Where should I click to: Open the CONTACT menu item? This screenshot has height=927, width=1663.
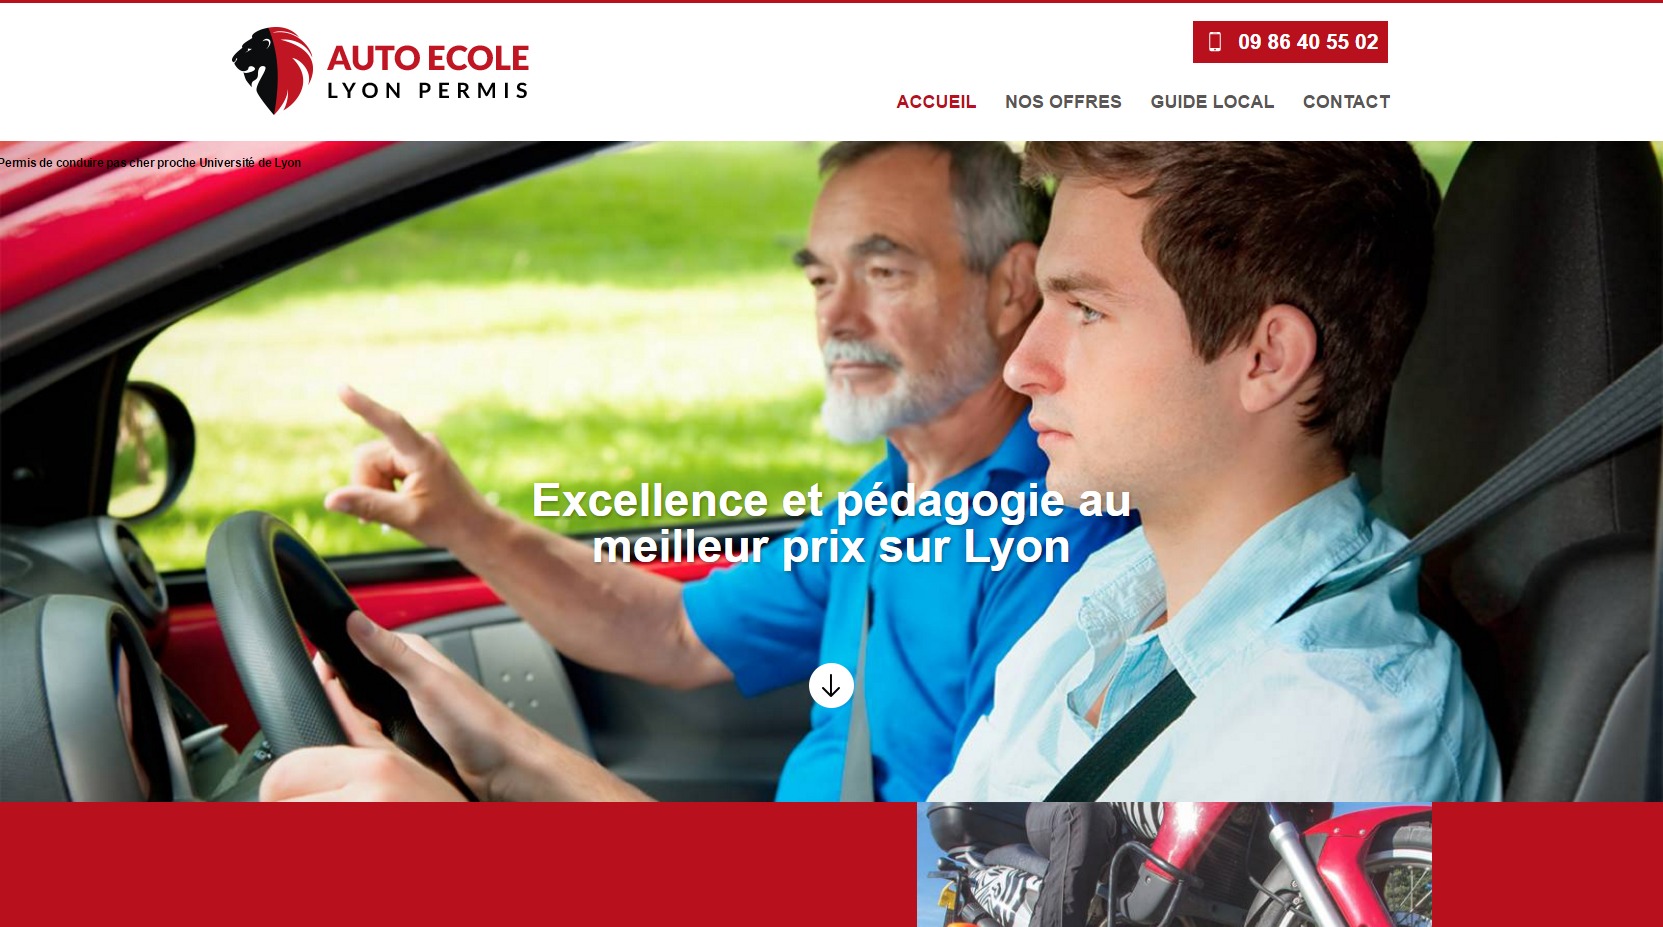pos(1346,102)
